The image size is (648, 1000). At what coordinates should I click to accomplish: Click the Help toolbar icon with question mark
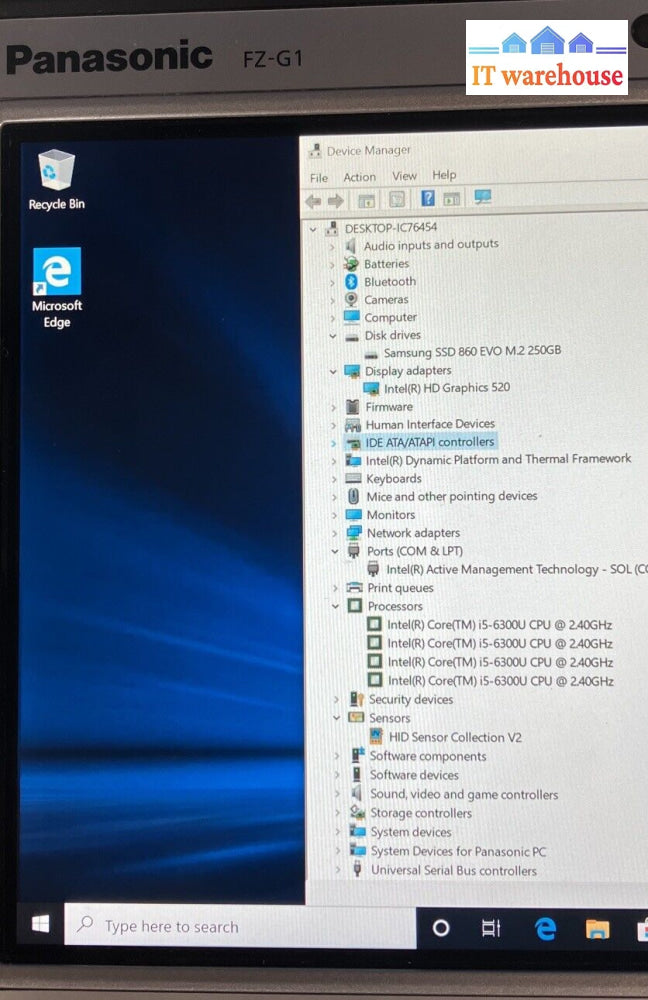click(427, 199)
